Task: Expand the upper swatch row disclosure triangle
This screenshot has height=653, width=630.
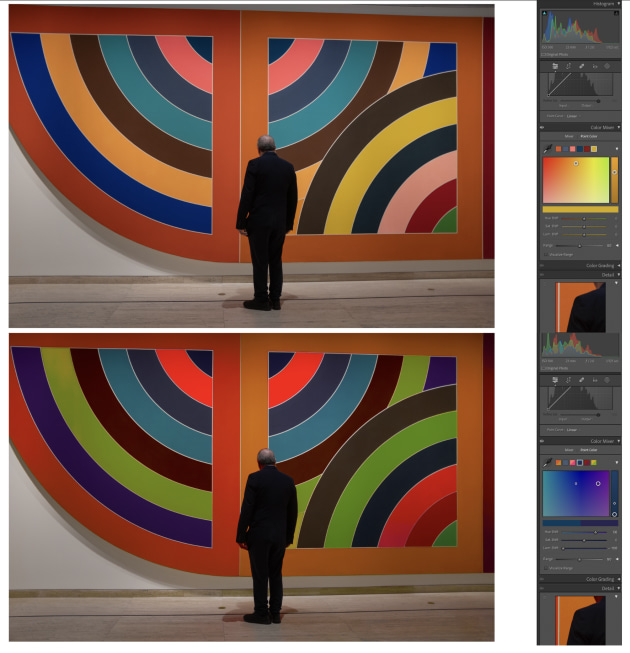Action: tap(617, 149)
